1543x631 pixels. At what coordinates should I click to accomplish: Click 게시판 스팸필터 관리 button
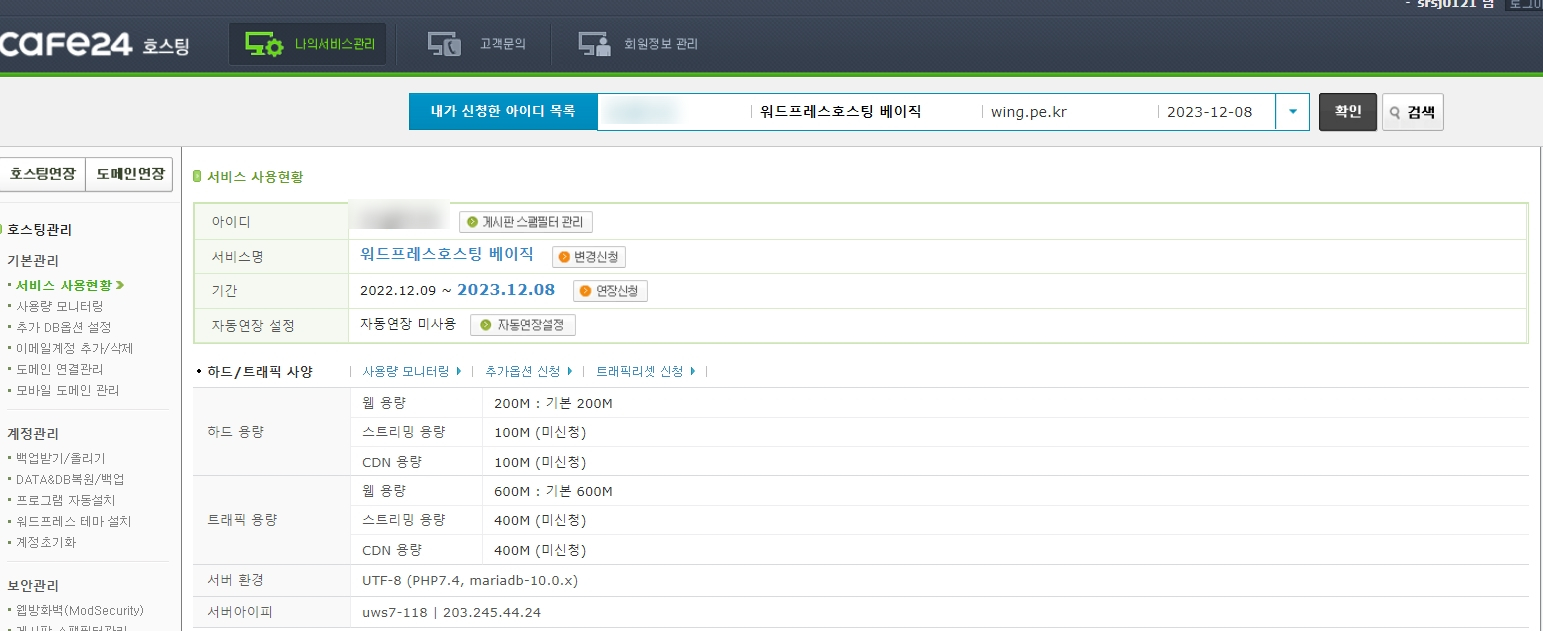(x=526, y=222)
